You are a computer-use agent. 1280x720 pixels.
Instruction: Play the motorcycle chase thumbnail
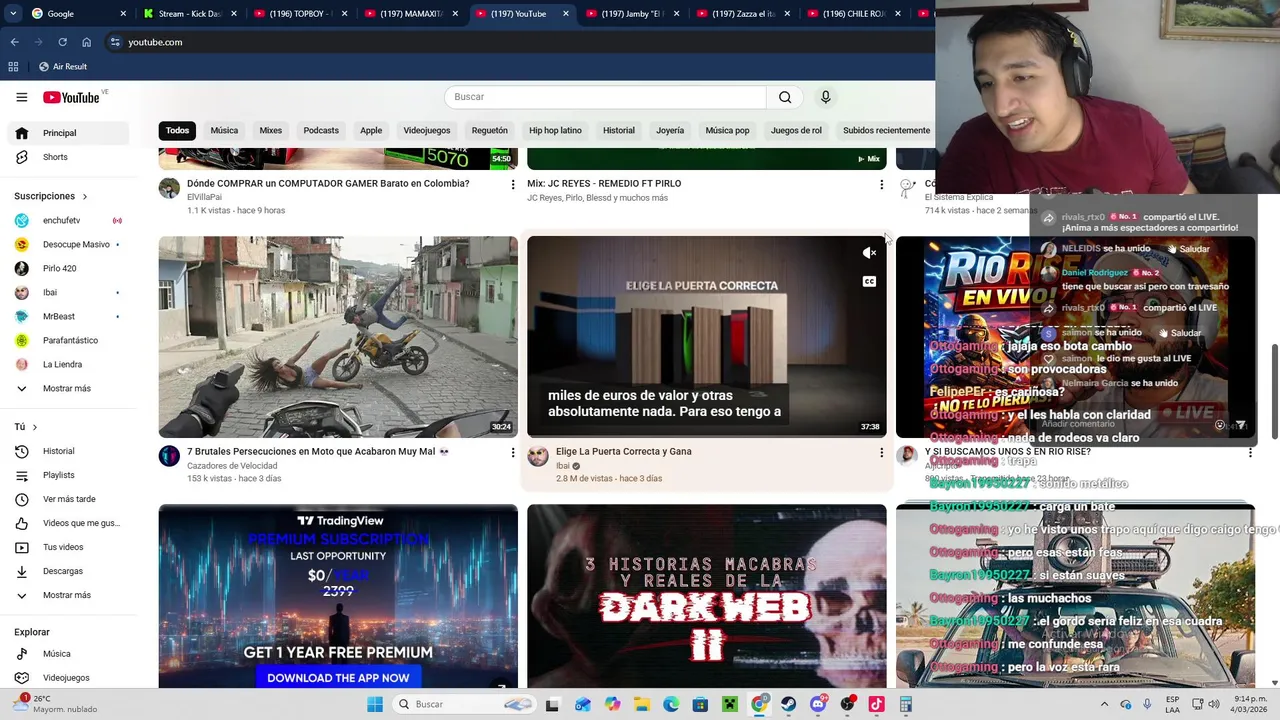pyautogui.click(x=338, y=337)
